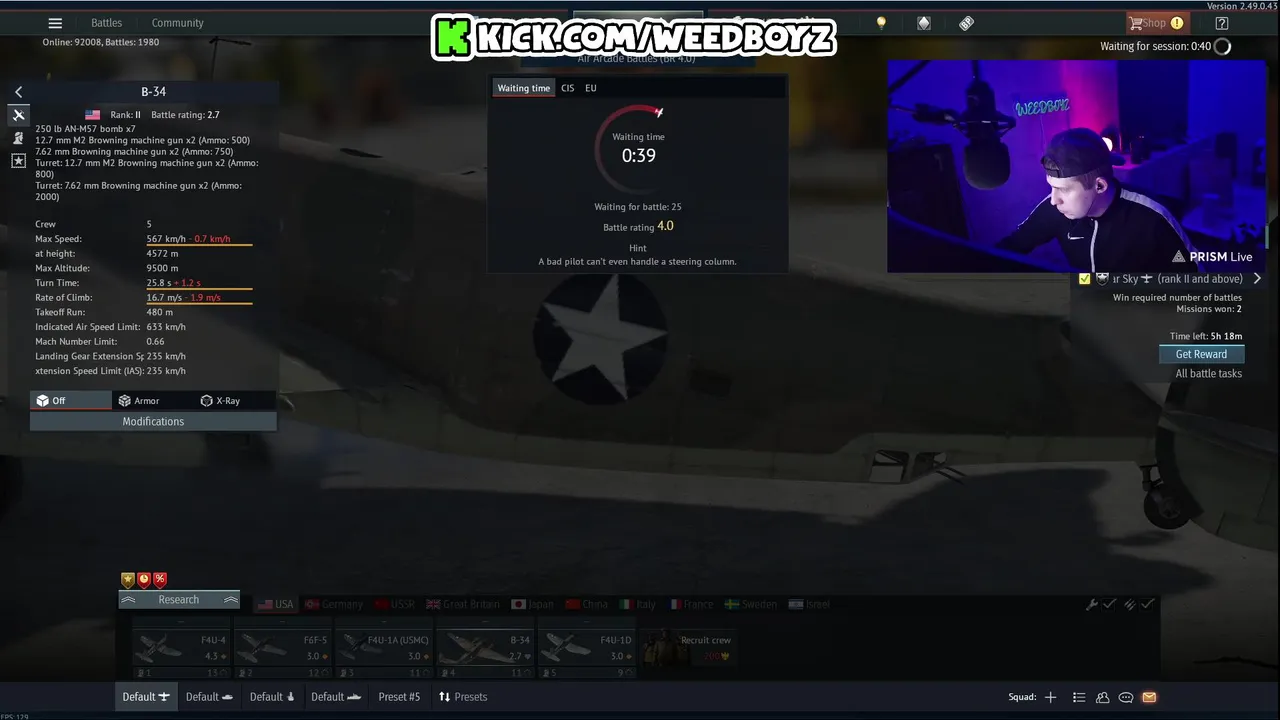Select the Default tank preset
This screenshot has height=720, width=1280.
210,697
